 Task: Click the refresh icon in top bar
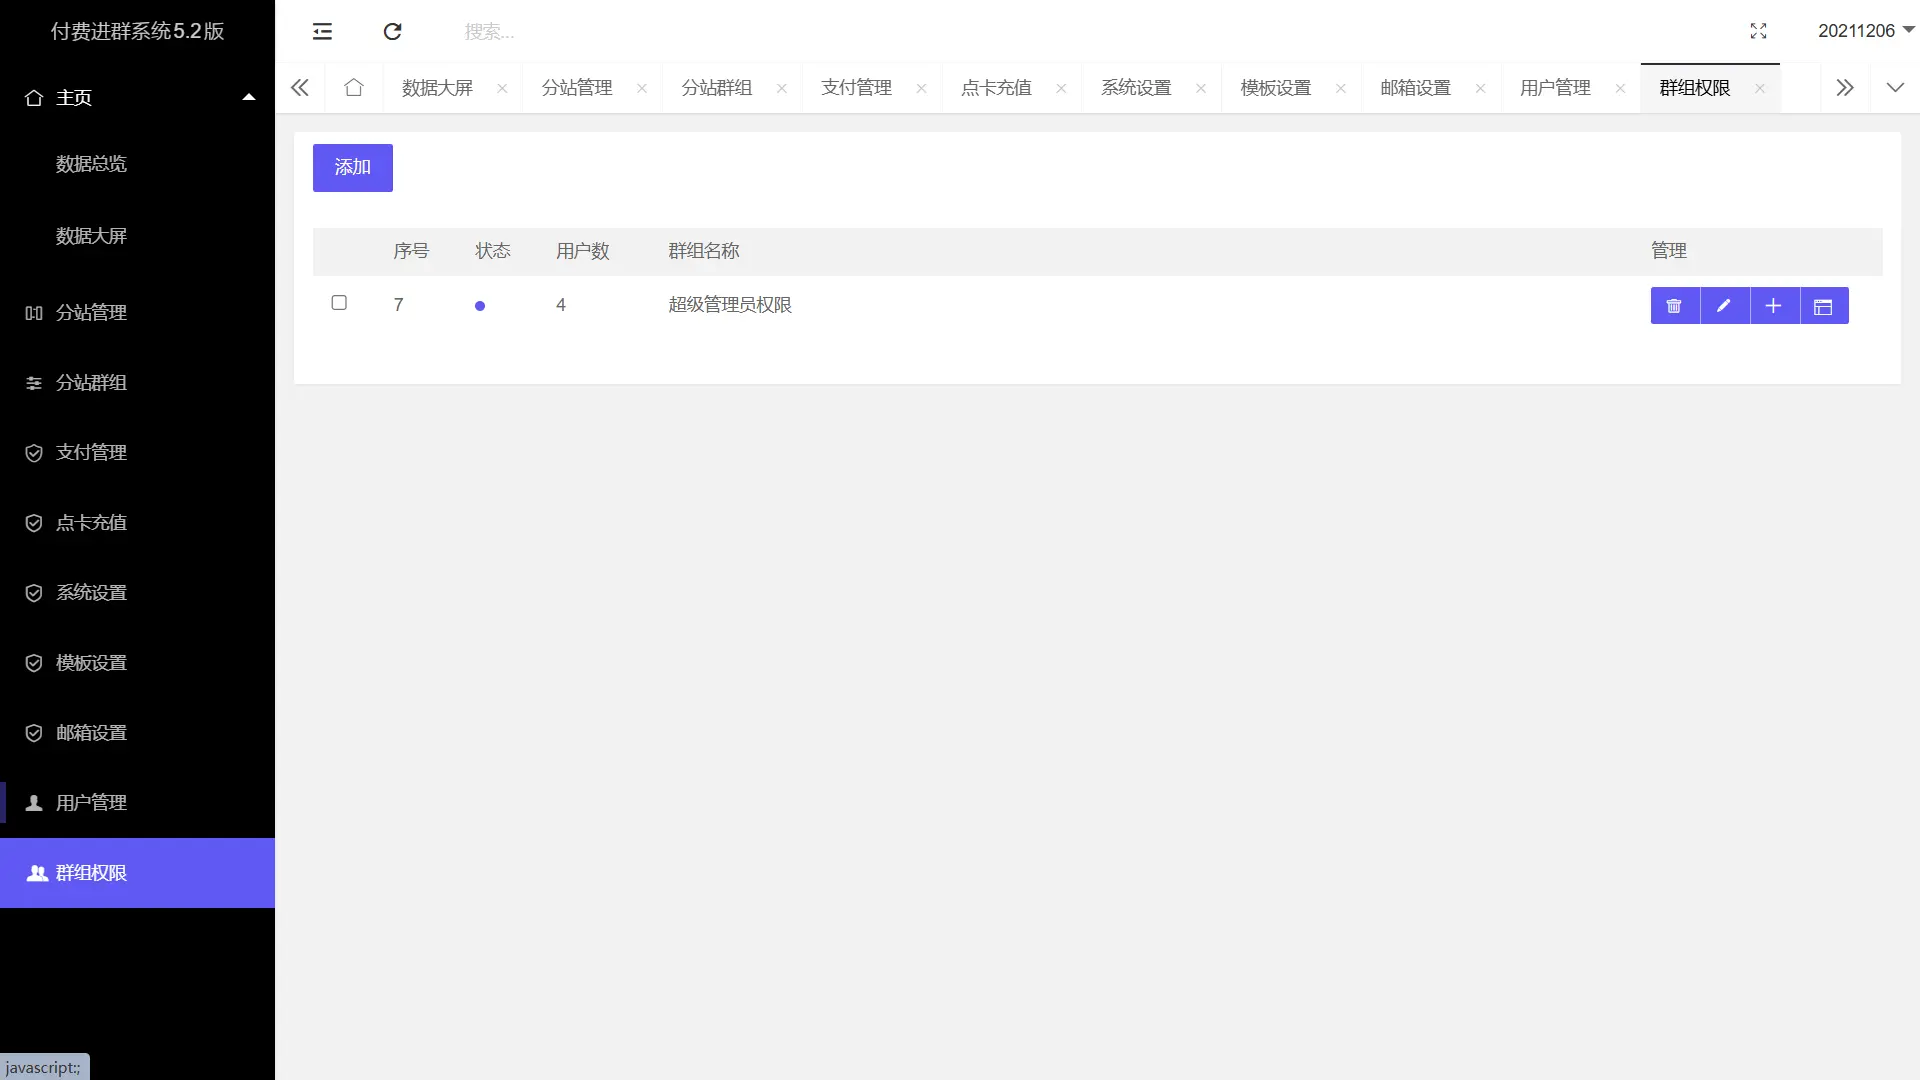pos(392,32)
